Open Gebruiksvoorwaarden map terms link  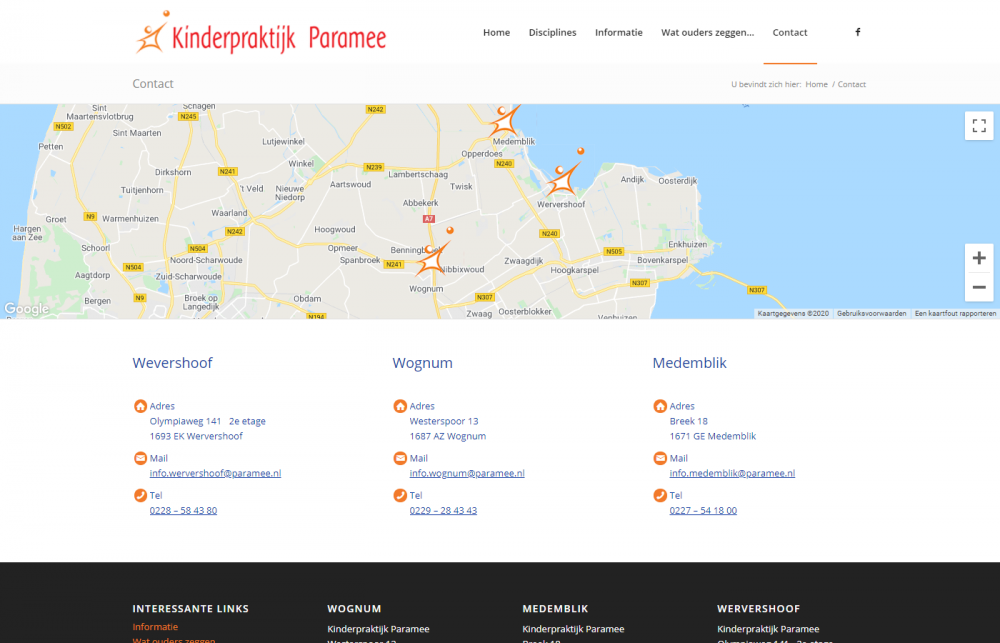tap(871, 314)
